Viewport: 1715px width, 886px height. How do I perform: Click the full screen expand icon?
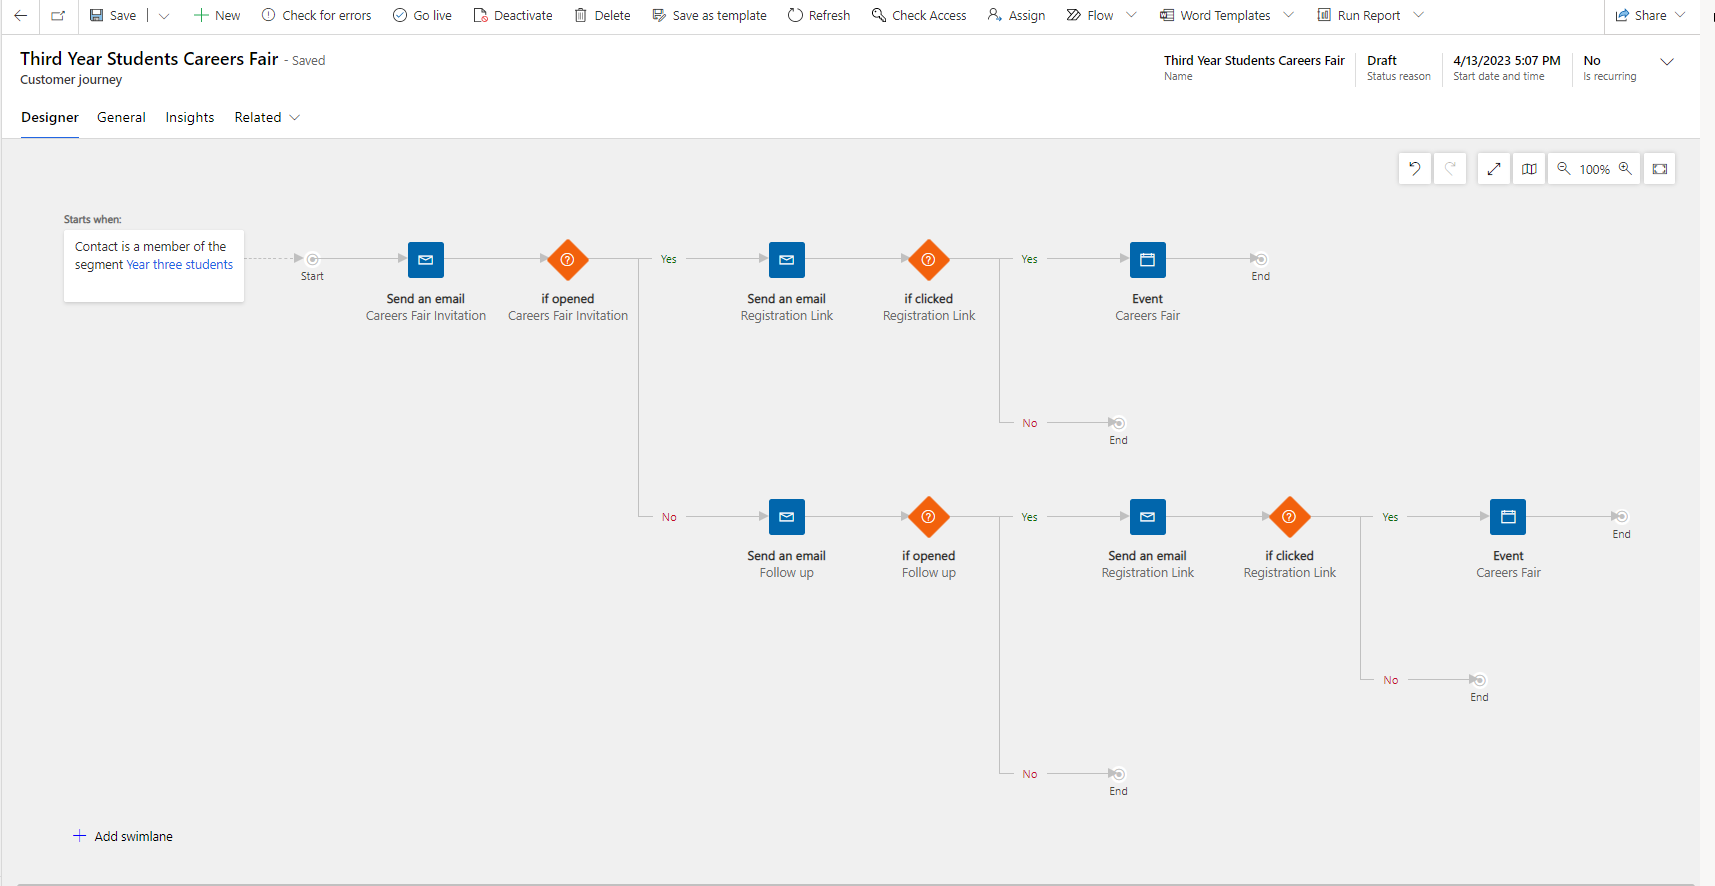point(1494,169)
